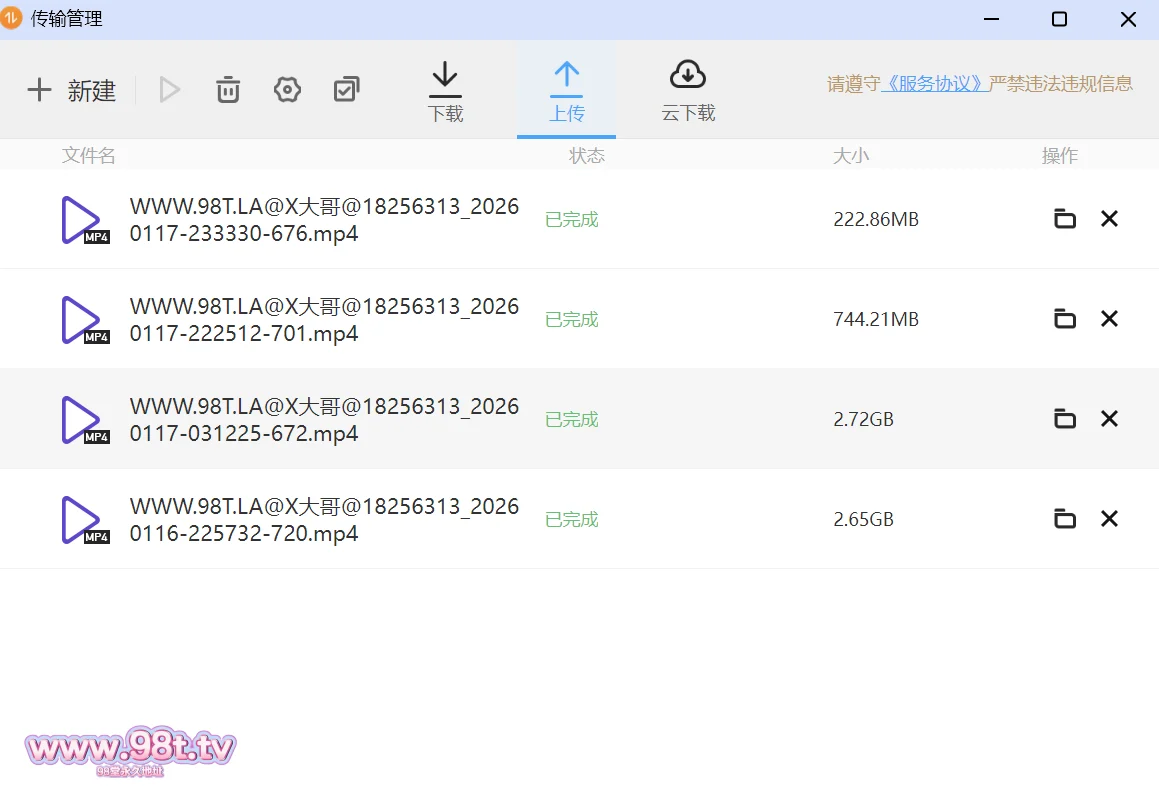
Task: Switch to the Download (下载) tab
Action: click(445, 91)
